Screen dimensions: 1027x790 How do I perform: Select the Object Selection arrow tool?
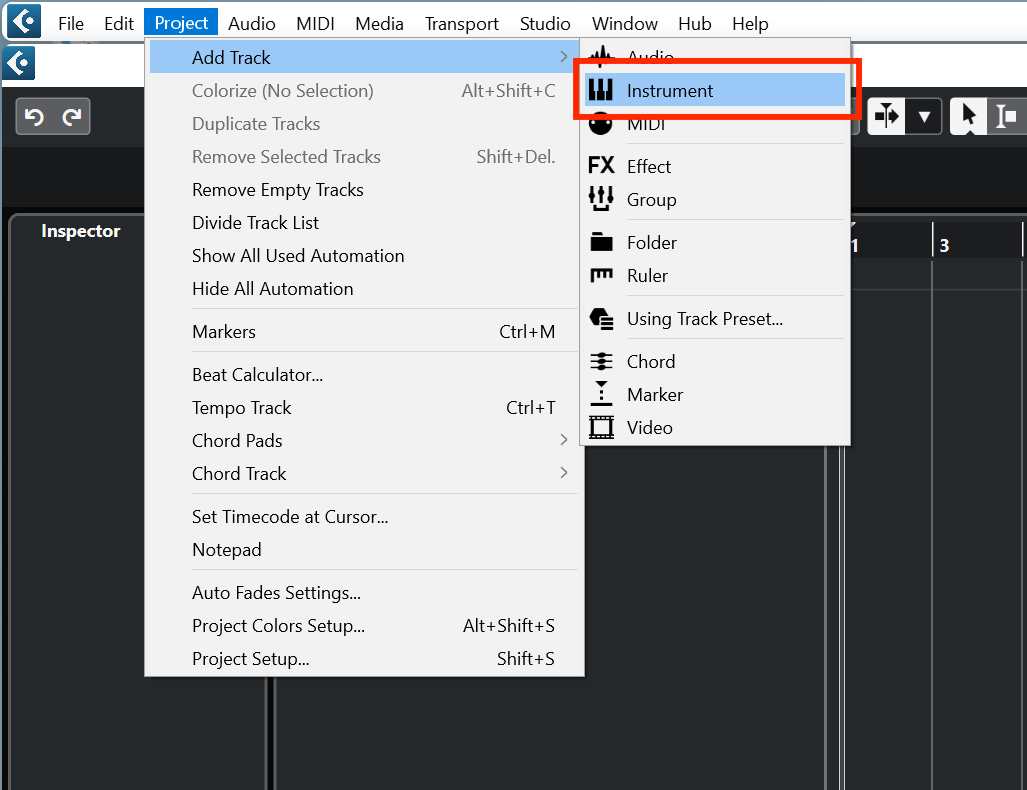pos(968,116)
